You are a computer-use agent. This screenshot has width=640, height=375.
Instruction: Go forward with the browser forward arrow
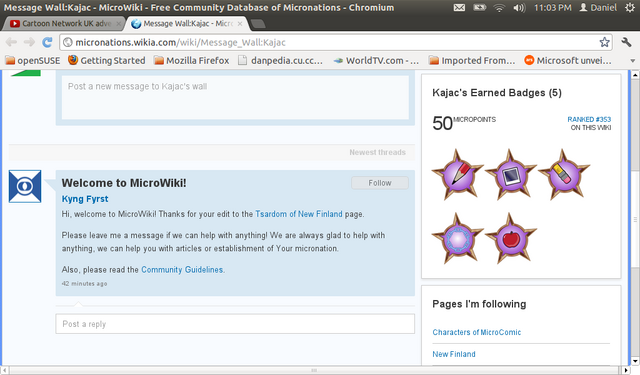[x=29, y=42]
